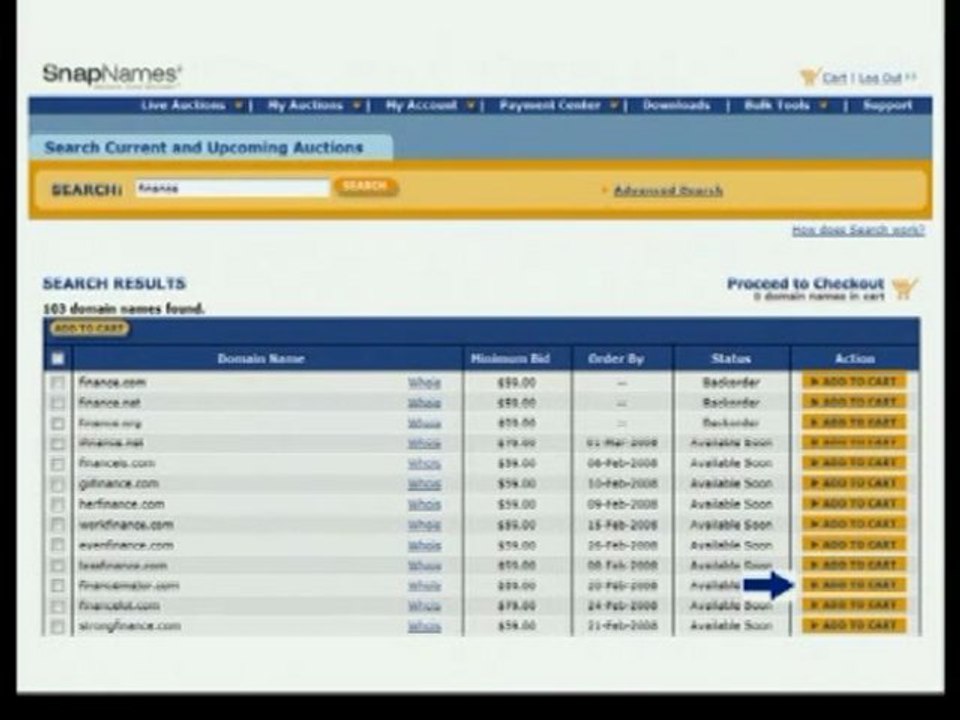
Task: Open the 'How does Search work?' link
Action: click(x=858, y=230)
